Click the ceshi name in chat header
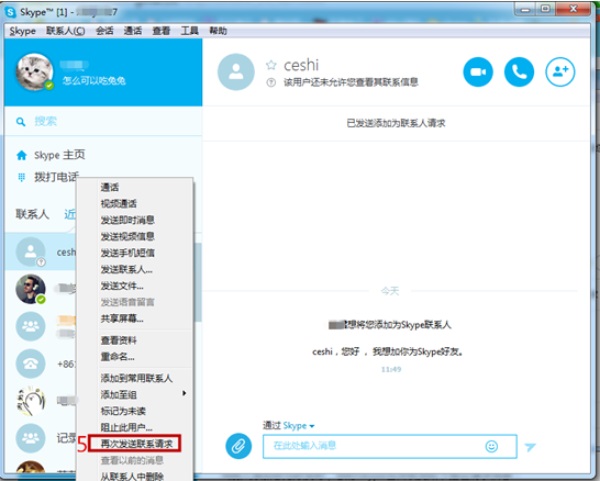The image size is (600, 481). pyautogui.click(x=301, y=65)
